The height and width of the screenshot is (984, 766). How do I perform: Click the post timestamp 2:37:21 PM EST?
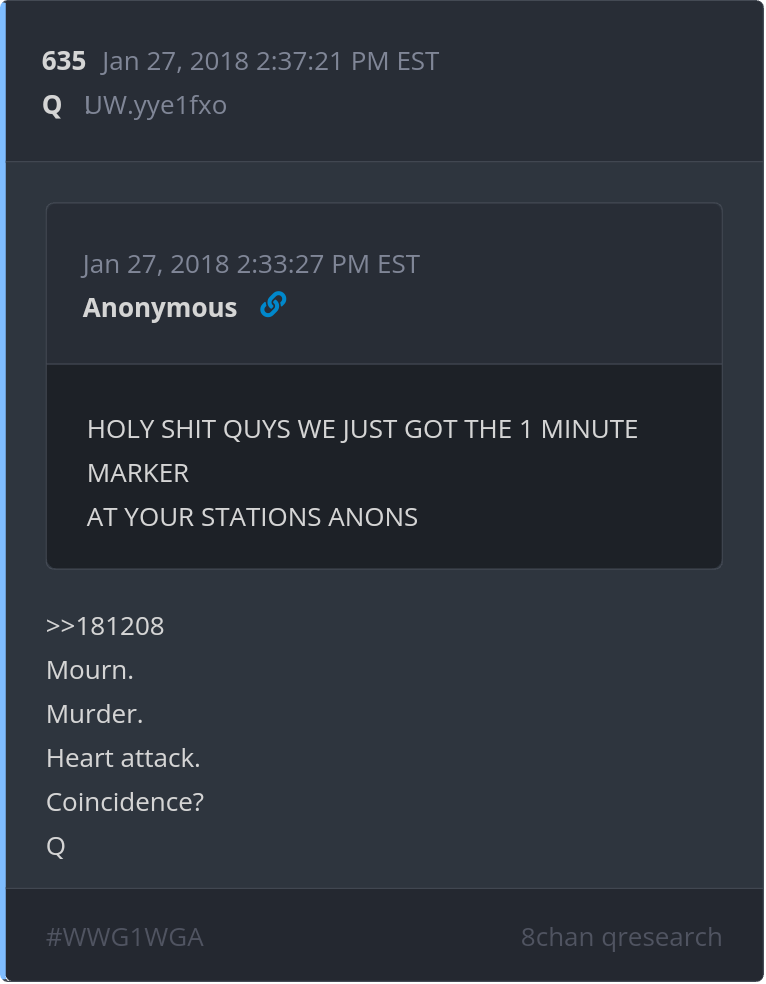pyautogui.click(x=270, y=62)
